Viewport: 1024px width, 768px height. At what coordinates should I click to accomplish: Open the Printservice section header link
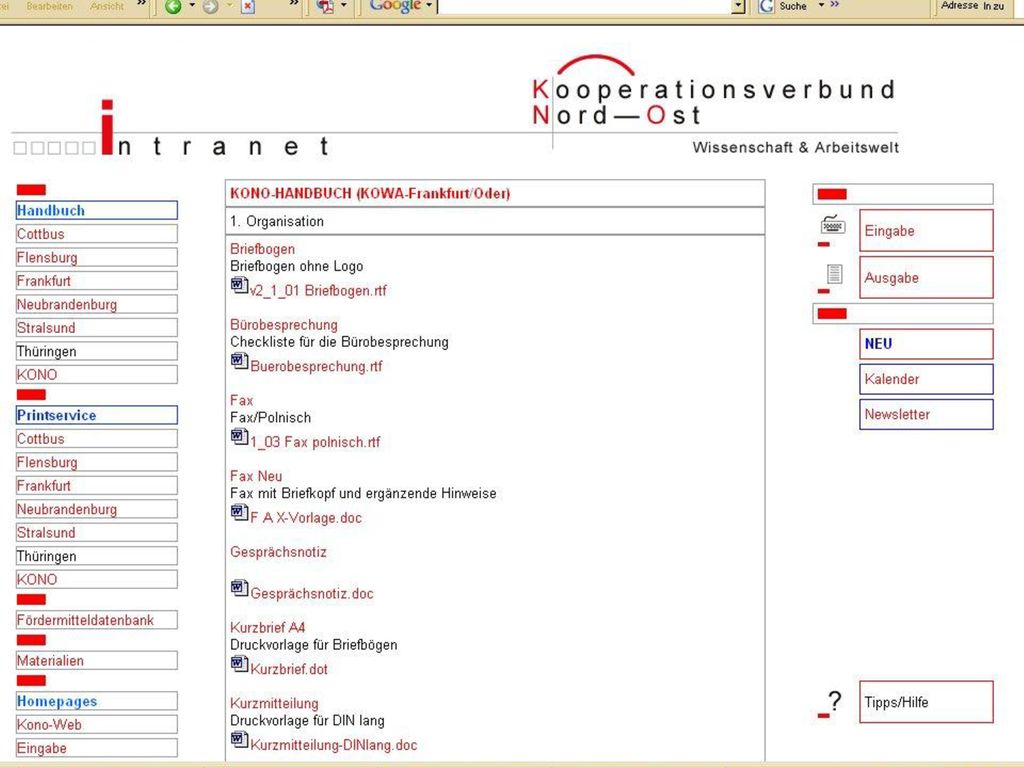(x=97, y=415)
